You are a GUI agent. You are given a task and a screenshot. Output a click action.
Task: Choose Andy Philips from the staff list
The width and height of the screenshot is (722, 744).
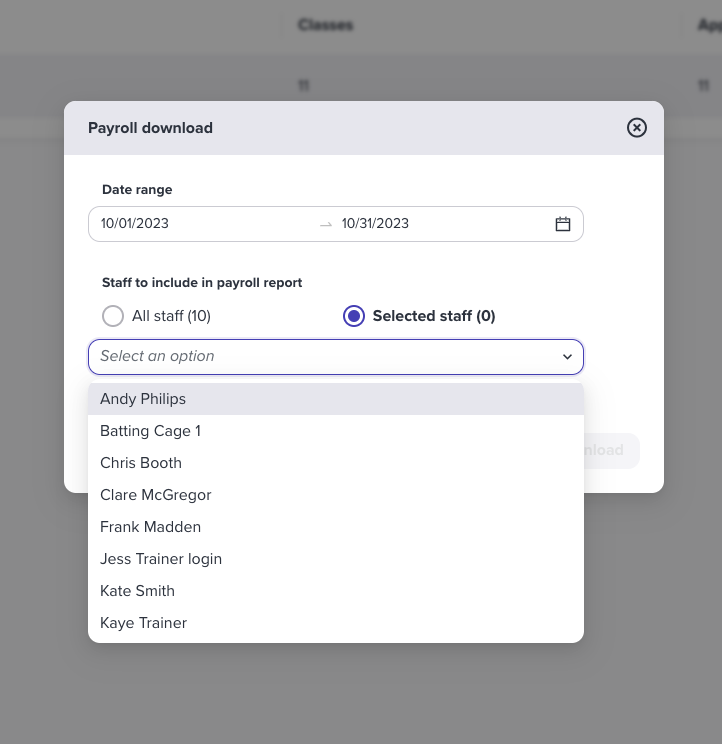(336, 399)
